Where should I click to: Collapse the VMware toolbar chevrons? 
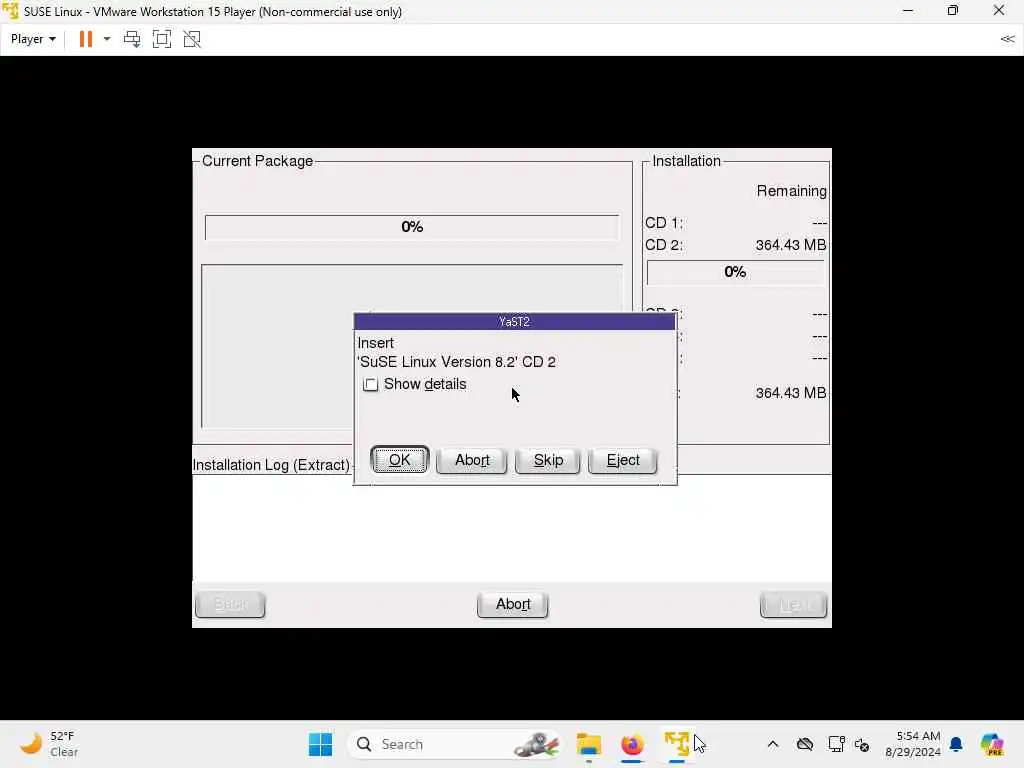pyautogui.click(x=1007, y=39)
